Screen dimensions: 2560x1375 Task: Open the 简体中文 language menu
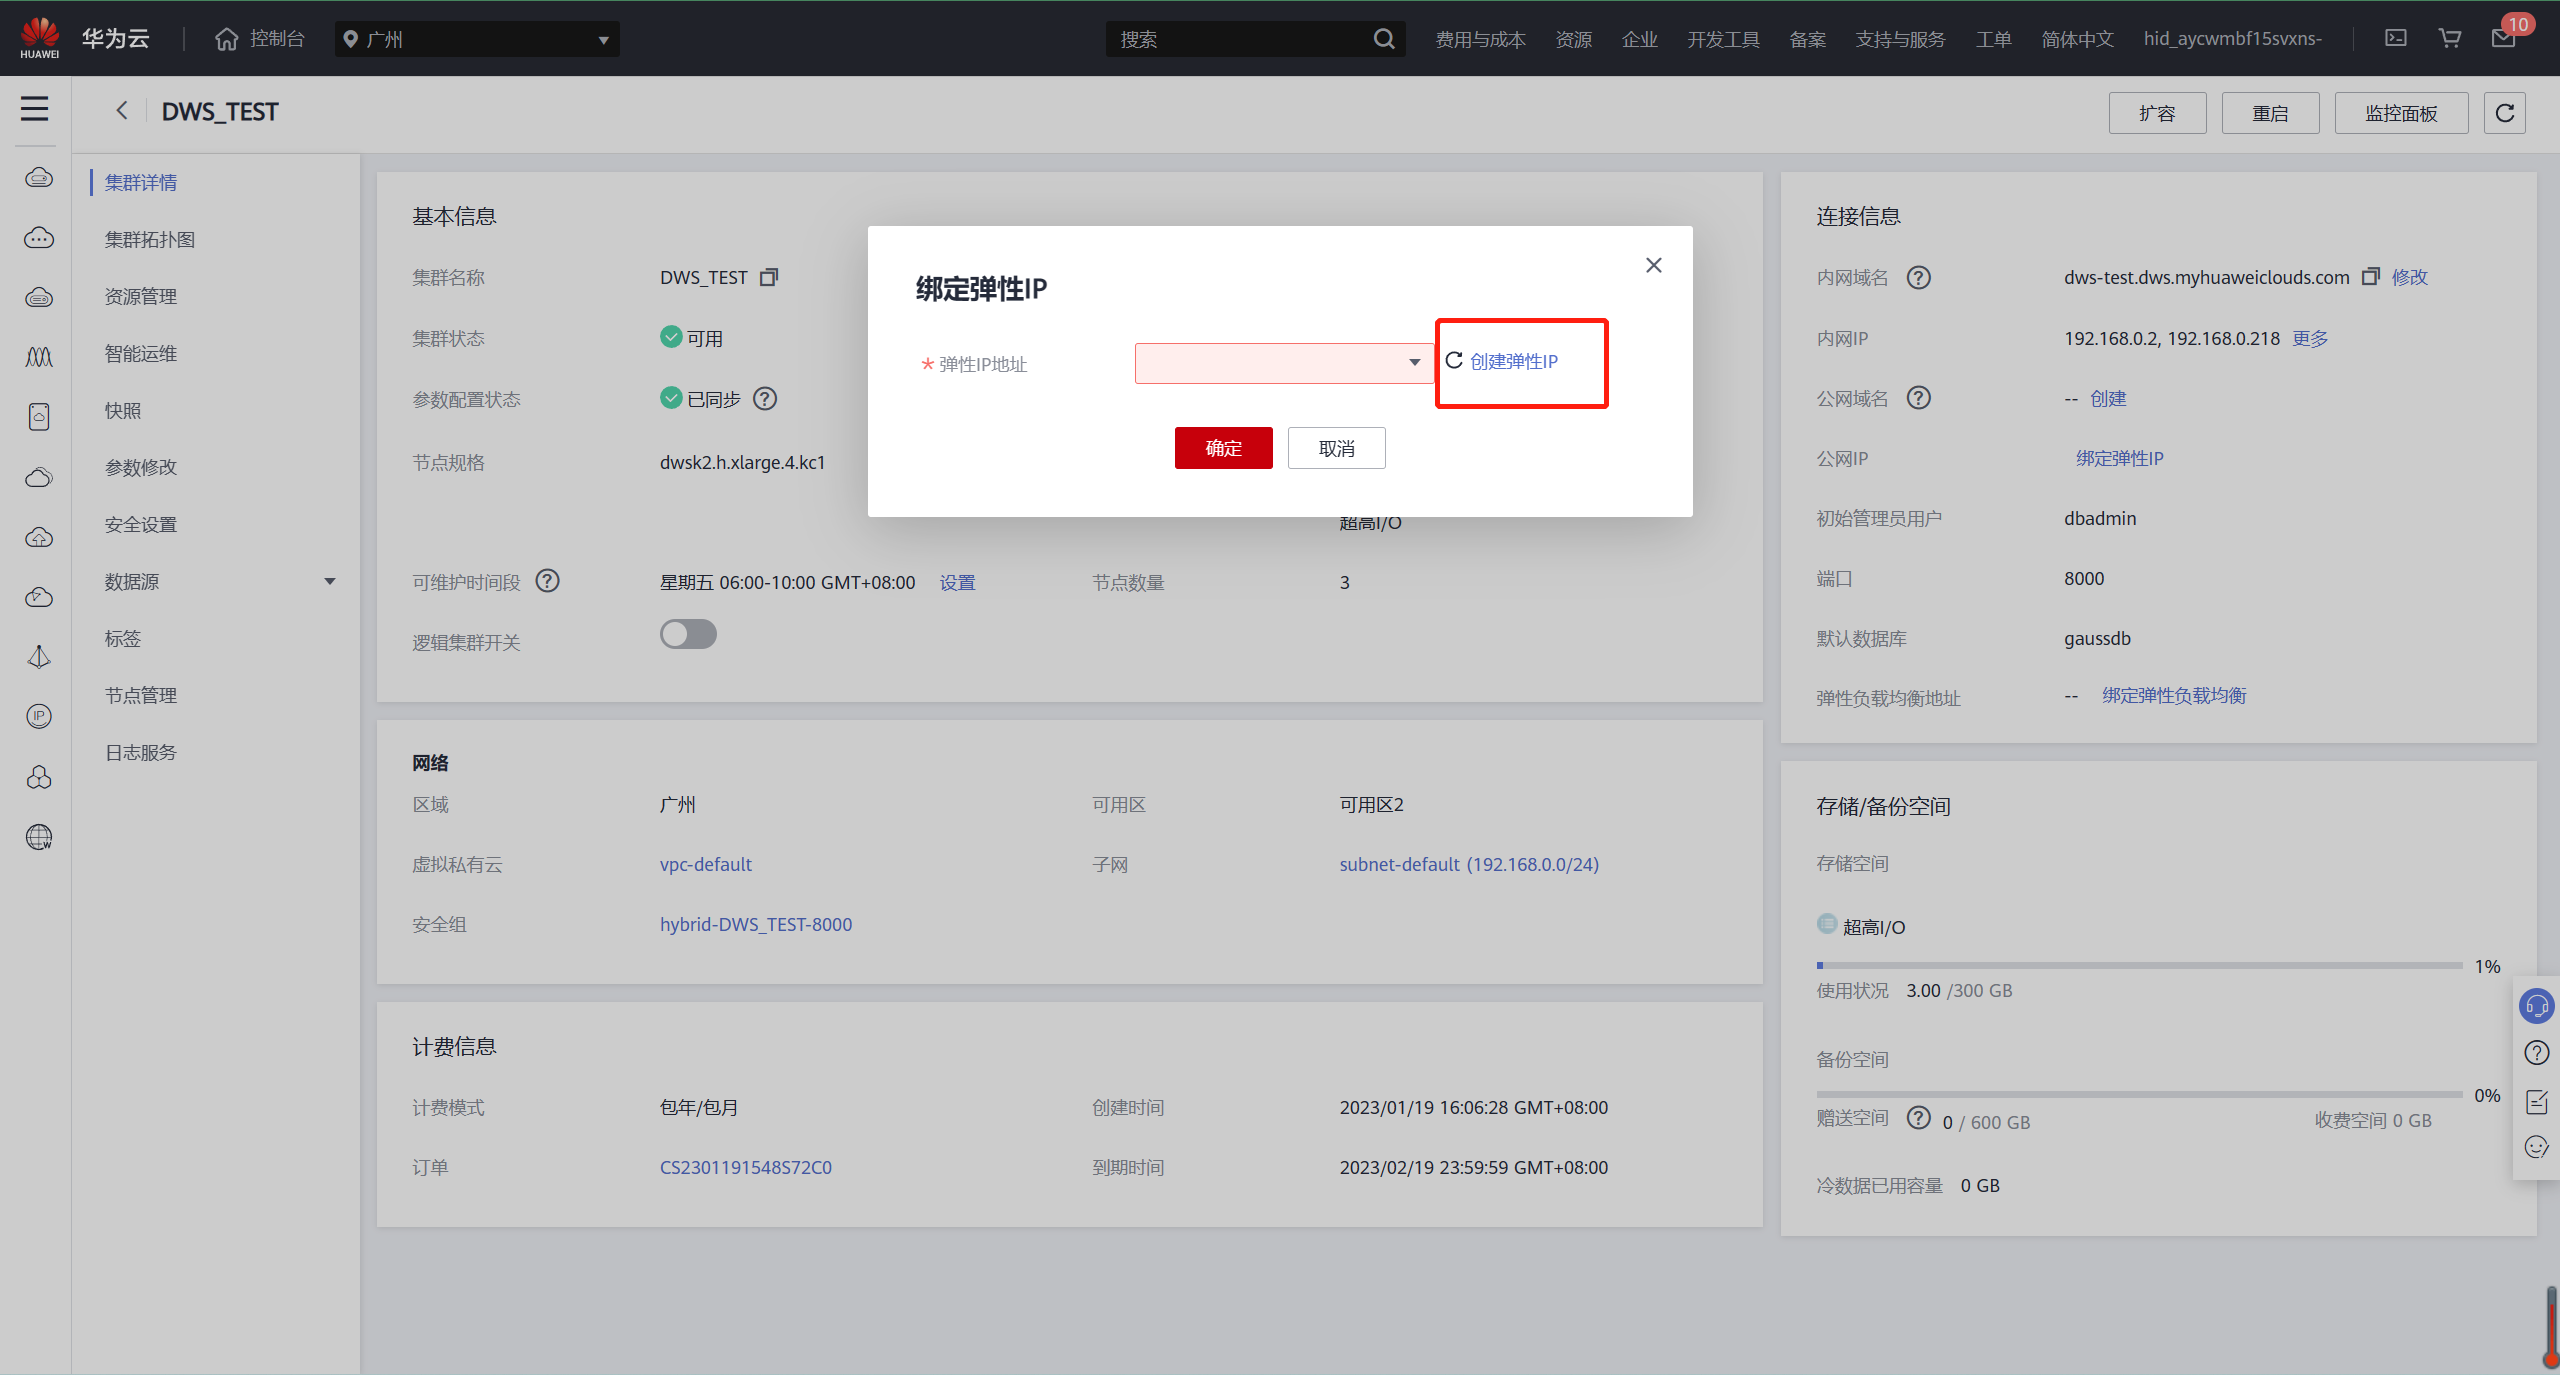[2078, 39]
